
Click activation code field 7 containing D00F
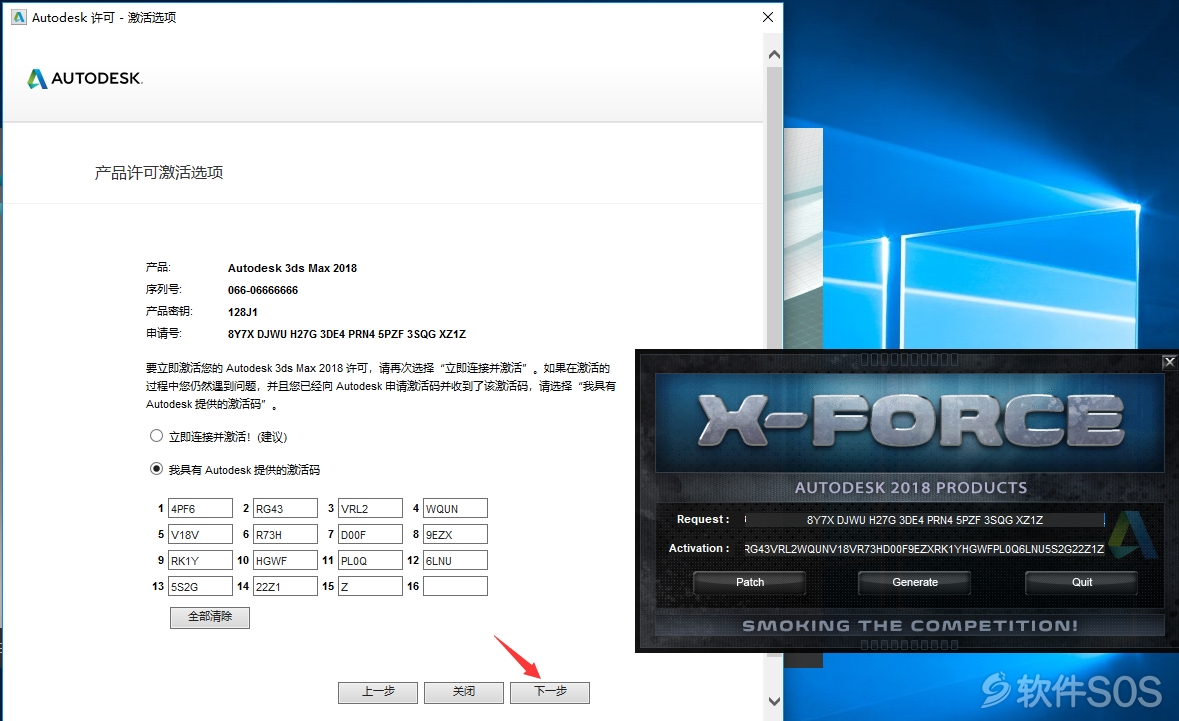pyautogui.click(x=370, y=535)
